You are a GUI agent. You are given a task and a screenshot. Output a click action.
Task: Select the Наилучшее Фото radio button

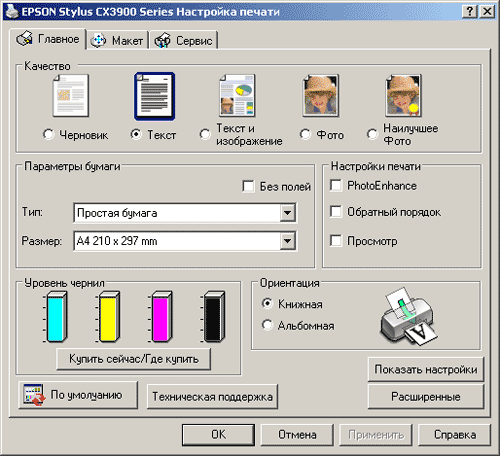tap(372, 134)
